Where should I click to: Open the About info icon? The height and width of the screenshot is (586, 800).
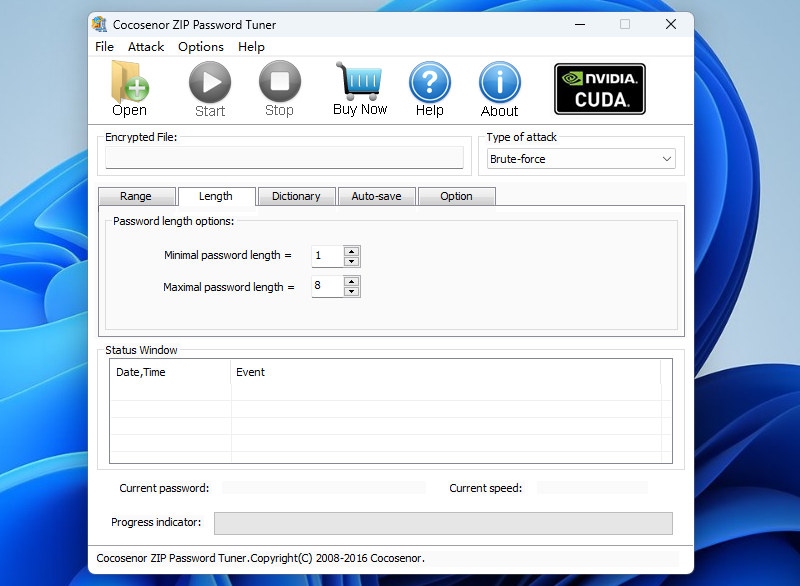[x=499, y=82]
